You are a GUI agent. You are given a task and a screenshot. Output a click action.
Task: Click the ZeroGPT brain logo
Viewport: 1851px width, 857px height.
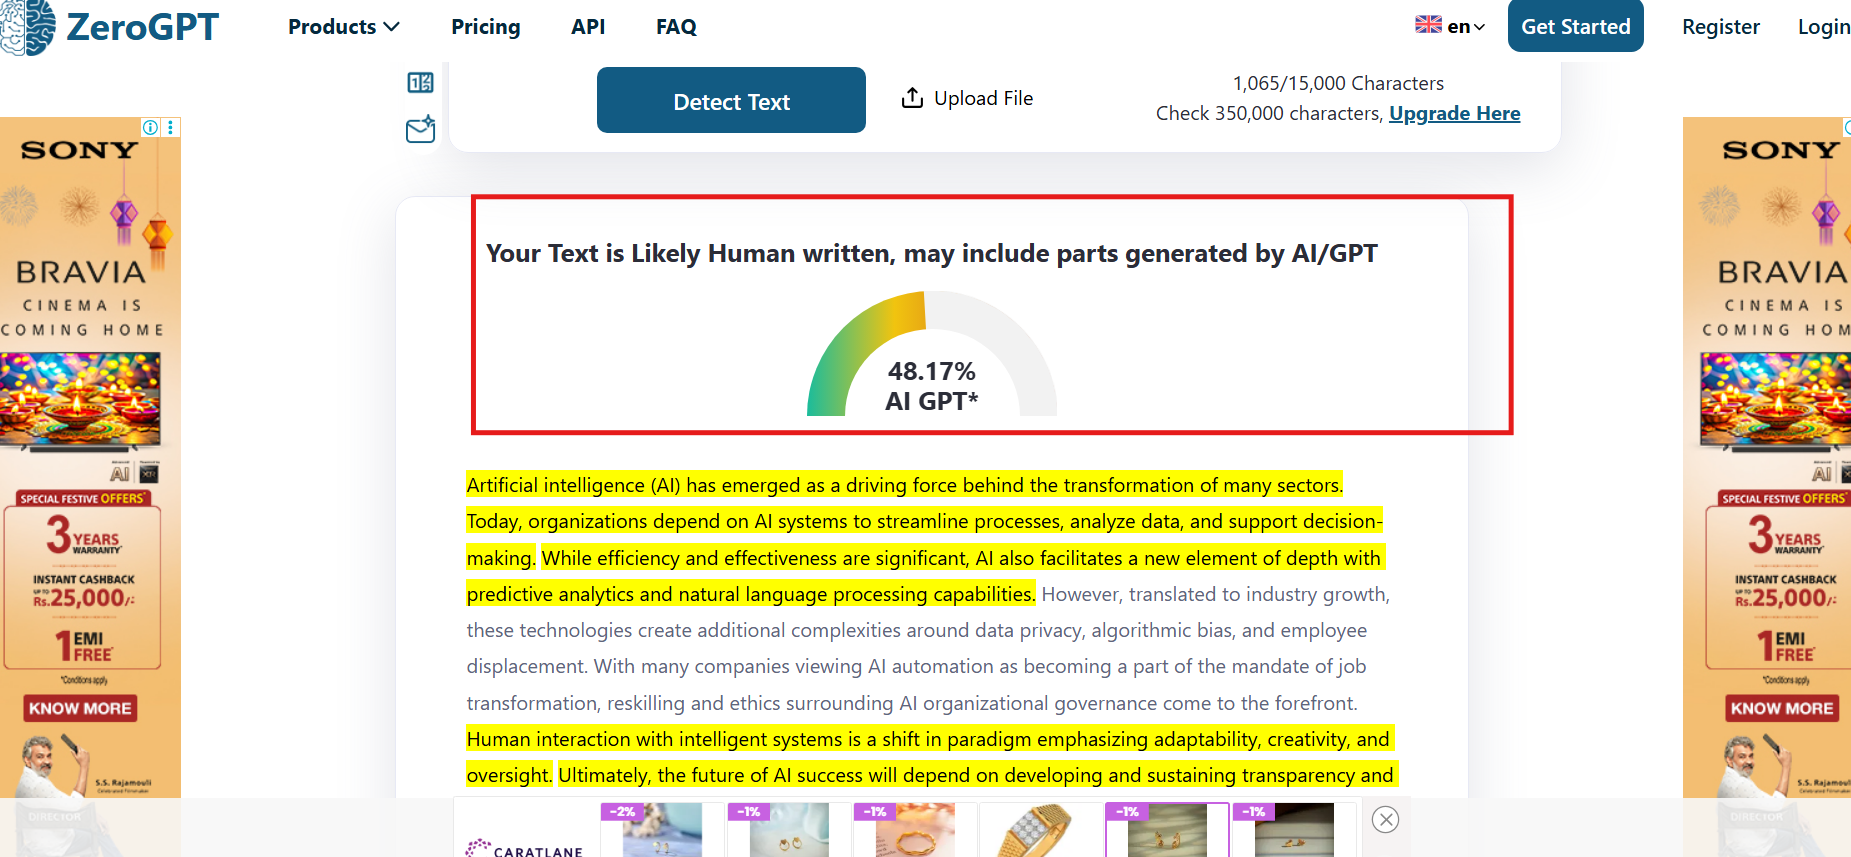point(28,27)
